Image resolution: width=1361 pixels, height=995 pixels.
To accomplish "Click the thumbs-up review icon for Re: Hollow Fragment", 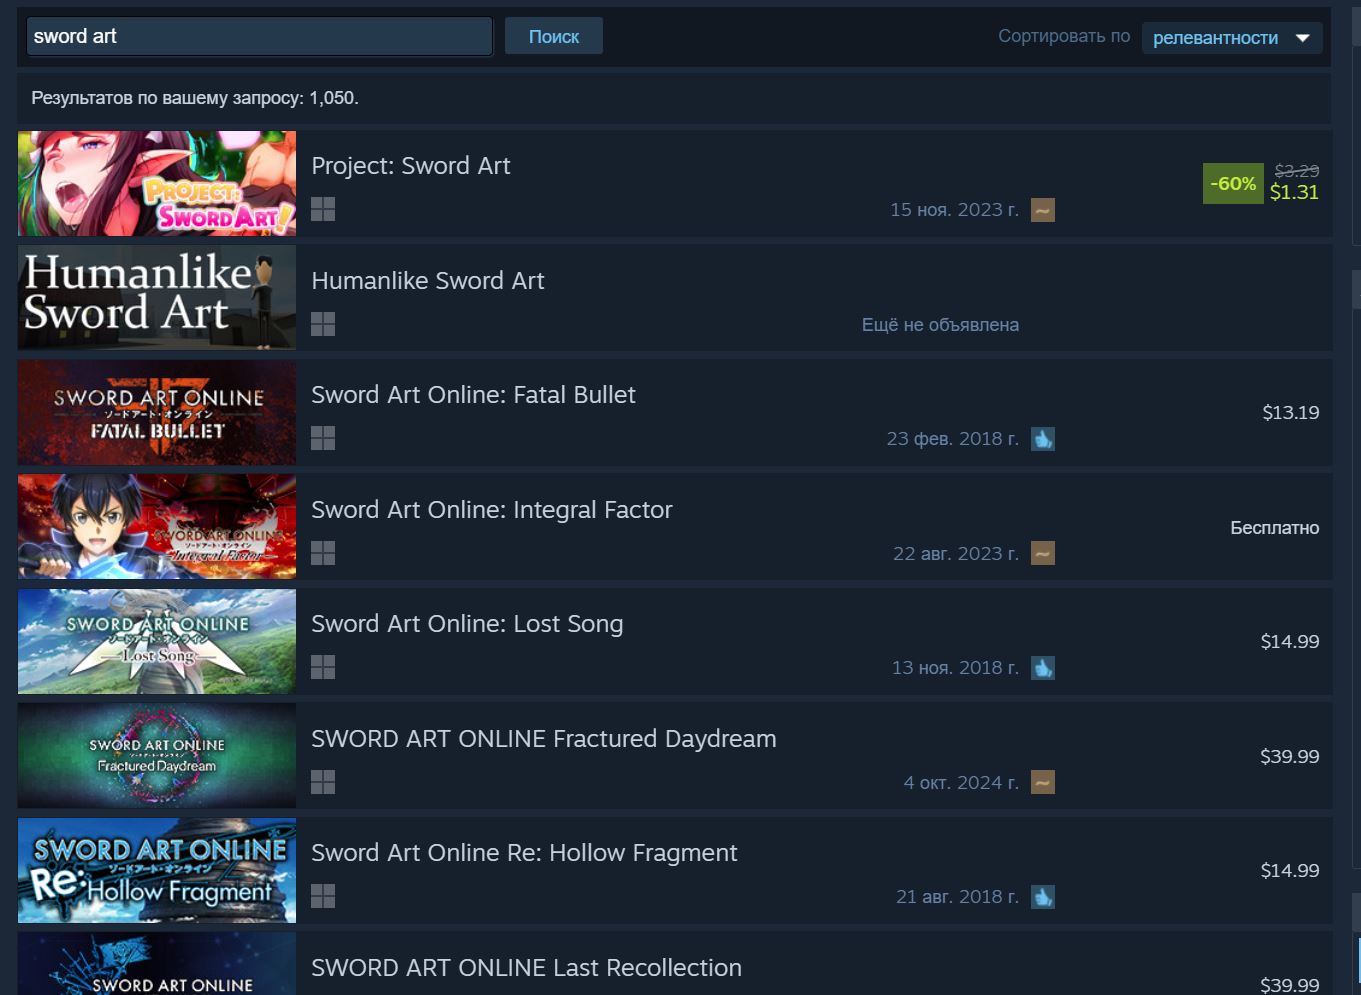I will coord(1043,897).
